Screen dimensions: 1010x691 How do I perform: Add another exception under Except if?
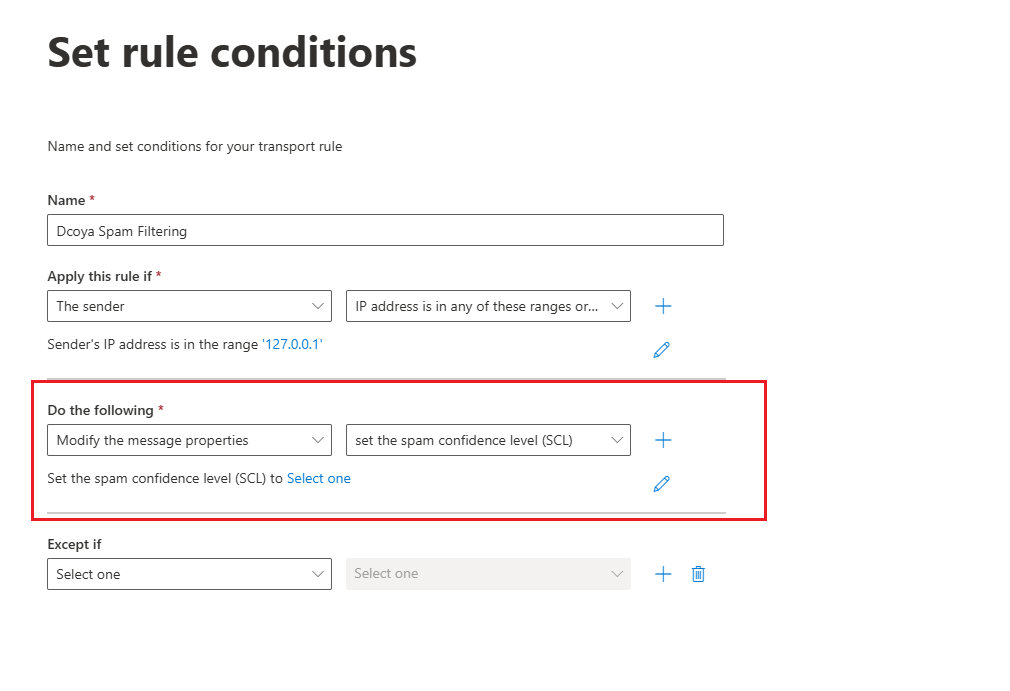(x=663, y=574)
